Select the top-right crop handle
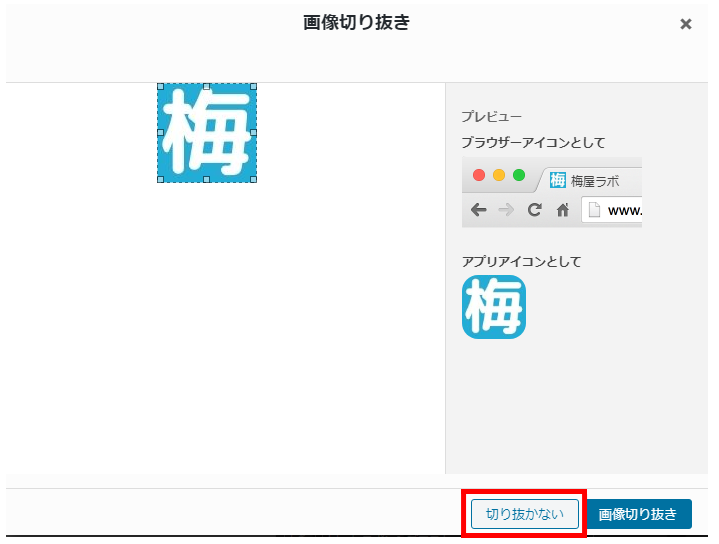The image size is (719, 544). 254,86
